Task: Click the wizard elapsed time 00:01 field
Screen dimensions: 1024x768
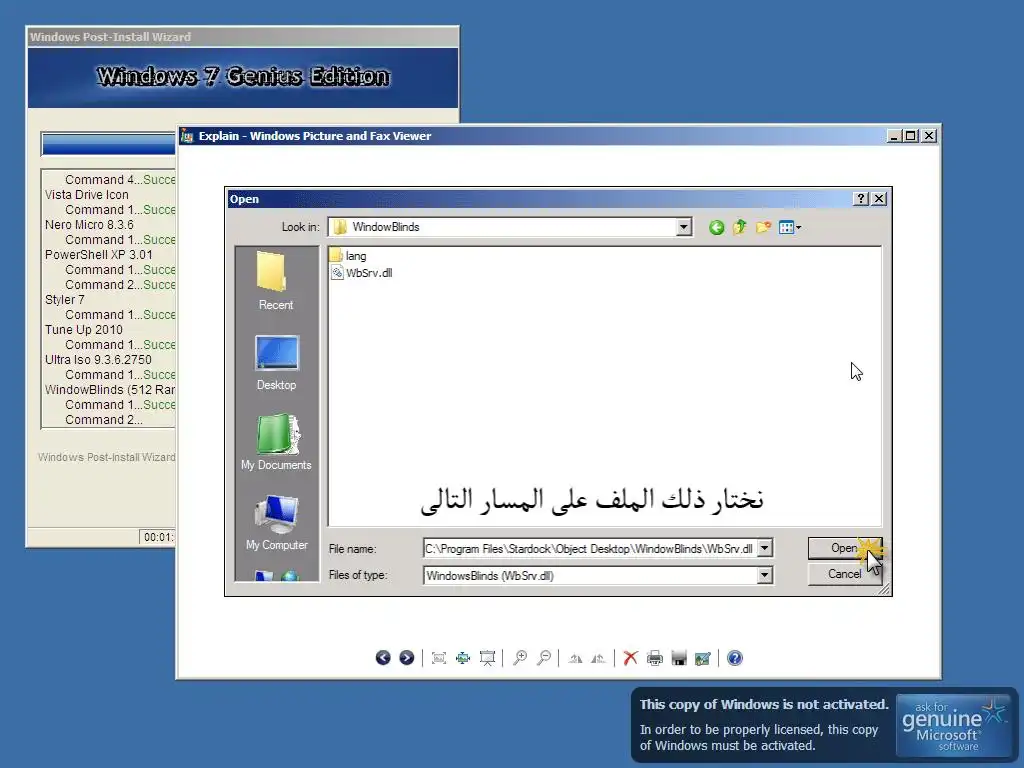Action: click(158, 537)
